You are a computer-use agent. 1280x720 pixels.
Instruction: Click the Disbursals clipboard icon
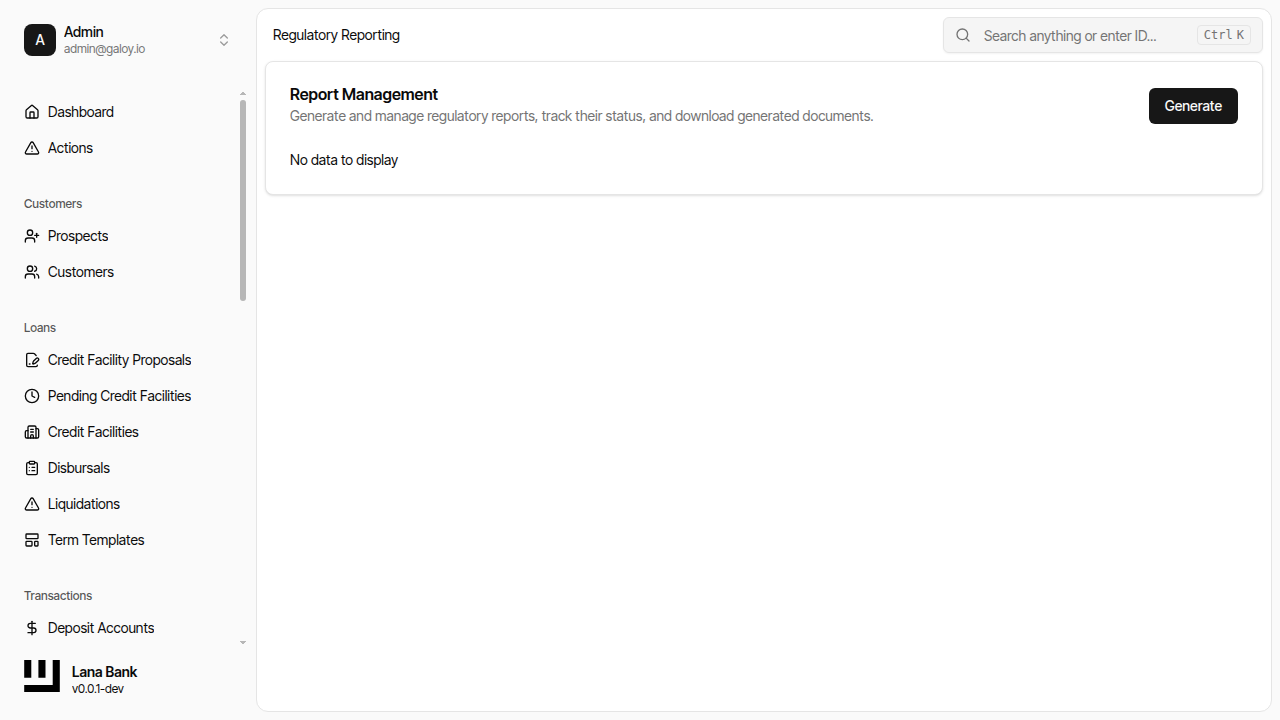coord(31,467)
